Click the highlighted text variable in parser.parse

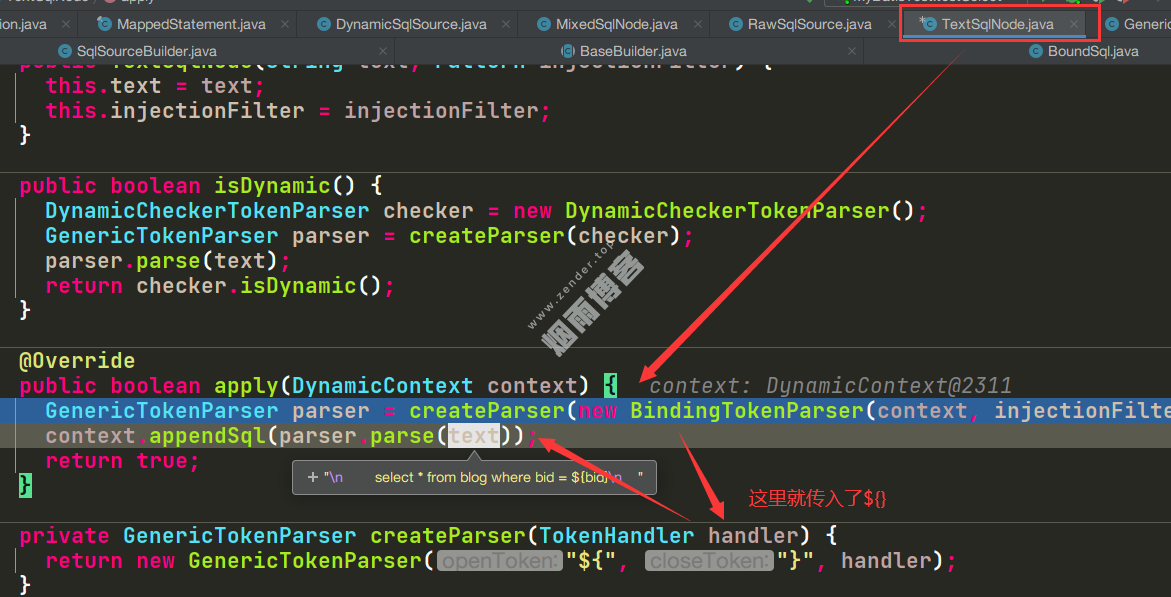click(x=473, y=436)
